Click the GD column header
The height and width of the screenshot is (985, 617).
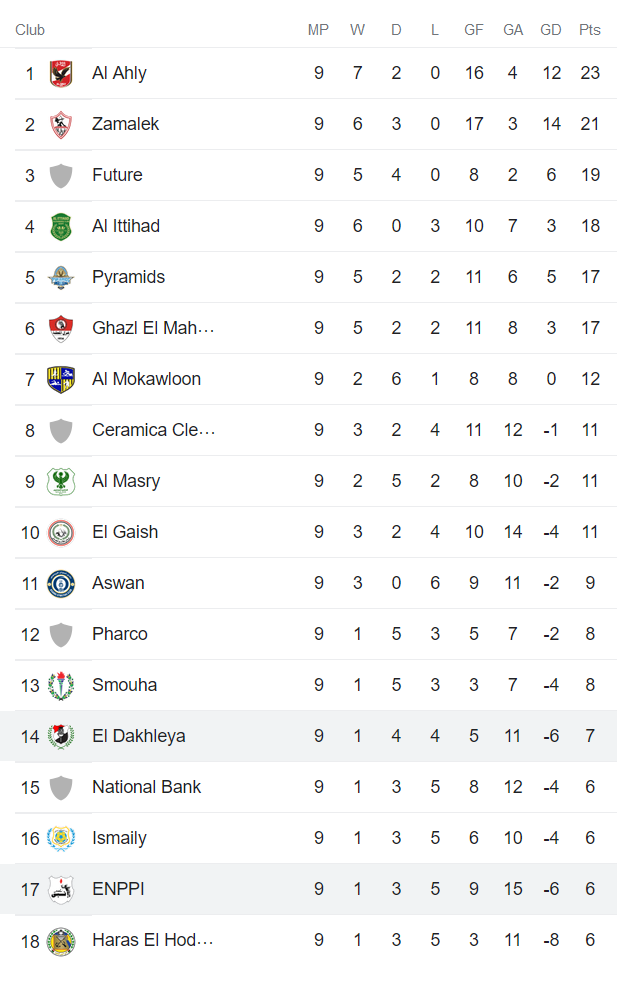pos(550,29)
